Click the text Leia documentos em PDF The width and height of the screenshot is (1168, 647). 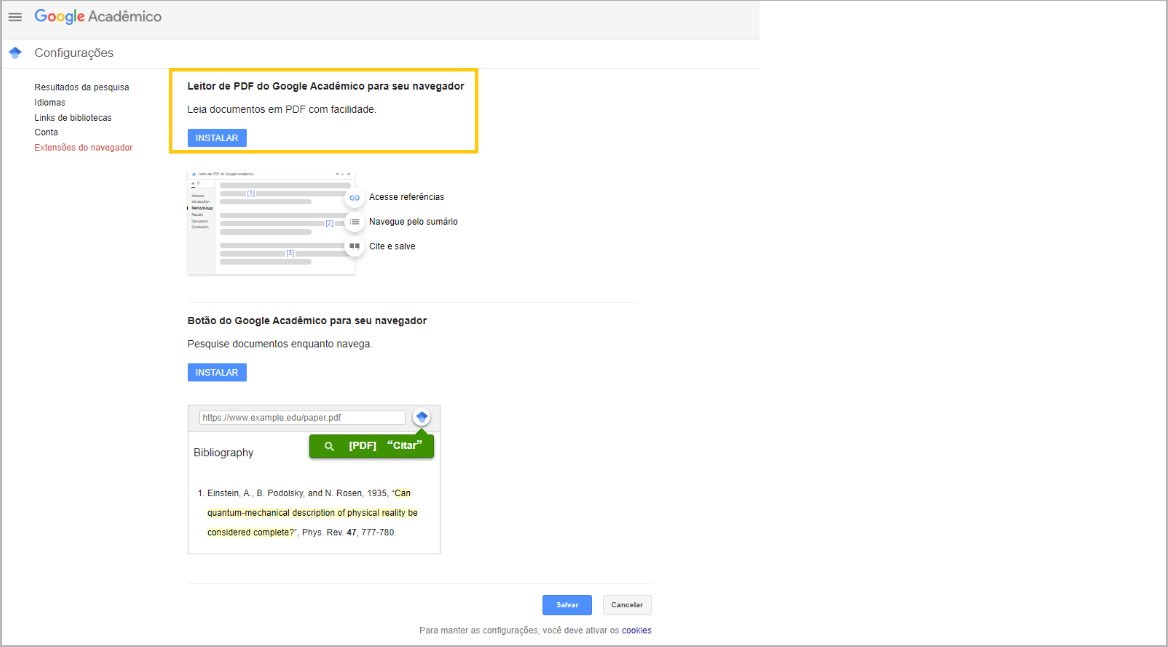(282, 109)
